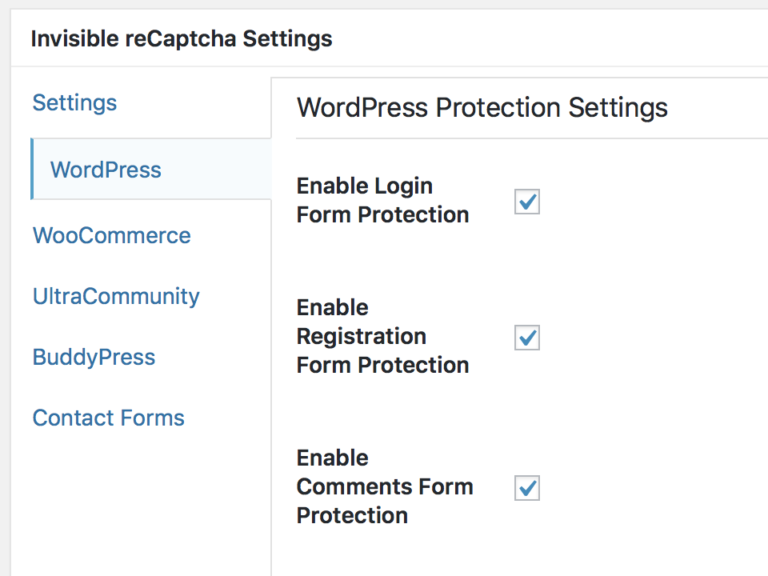Click the WordPress Protection Settings heading

482,108
